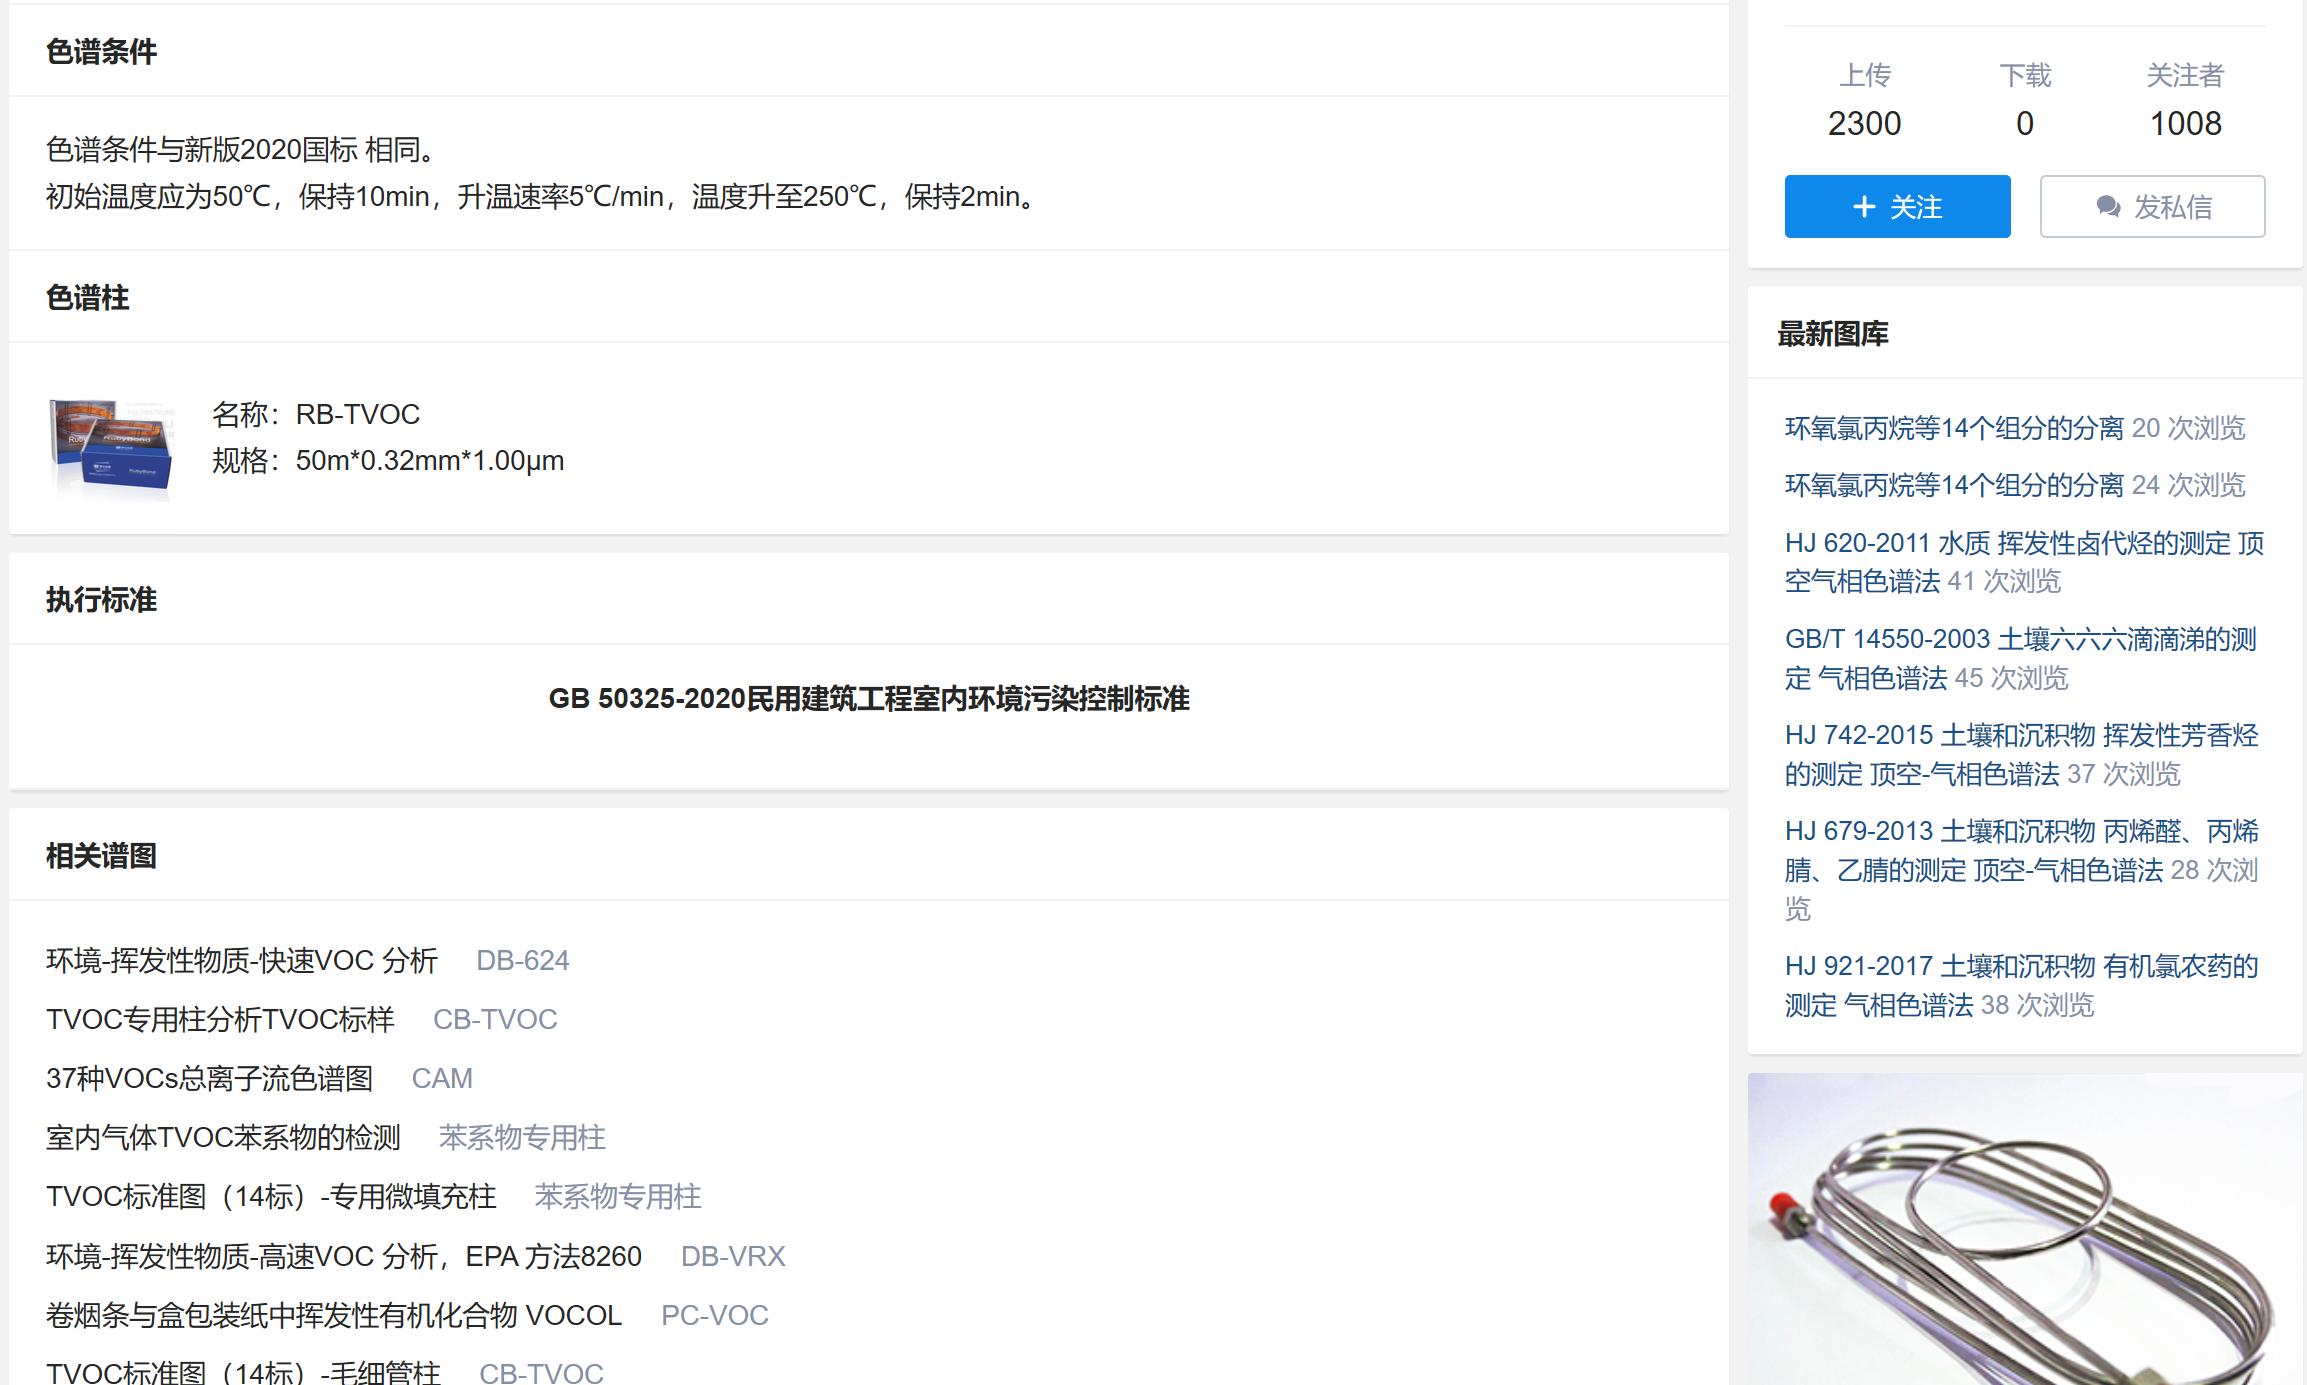2307x1385 pixels.
Task: Click the RB-TVOC column product thumbnail
Action: point(111,444)
